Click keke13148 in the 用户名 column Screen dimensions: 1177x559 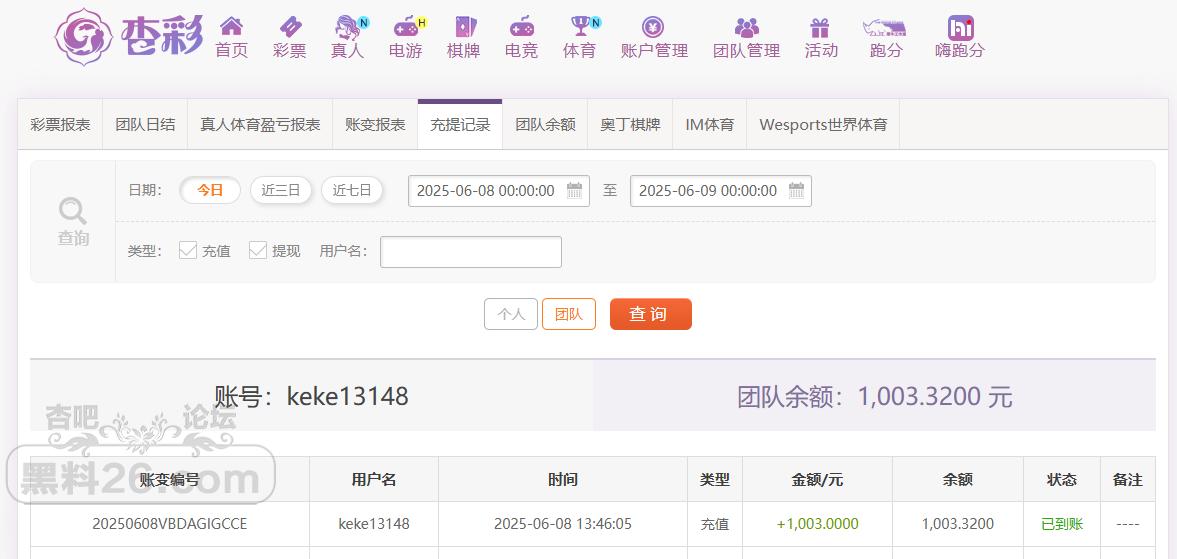(x=374, y=524)
